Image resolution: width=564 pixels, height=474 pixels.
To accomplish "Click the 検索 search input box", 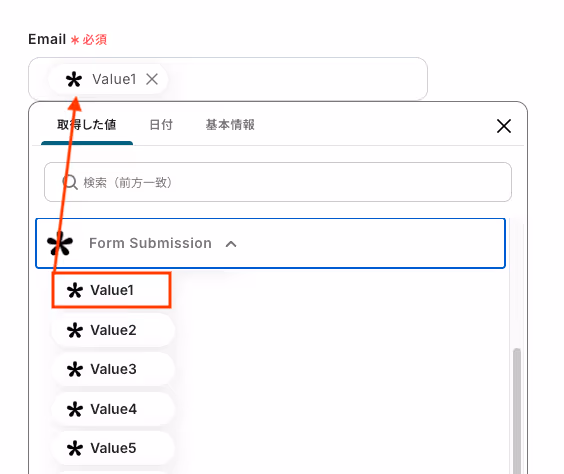I will point(278,182).
